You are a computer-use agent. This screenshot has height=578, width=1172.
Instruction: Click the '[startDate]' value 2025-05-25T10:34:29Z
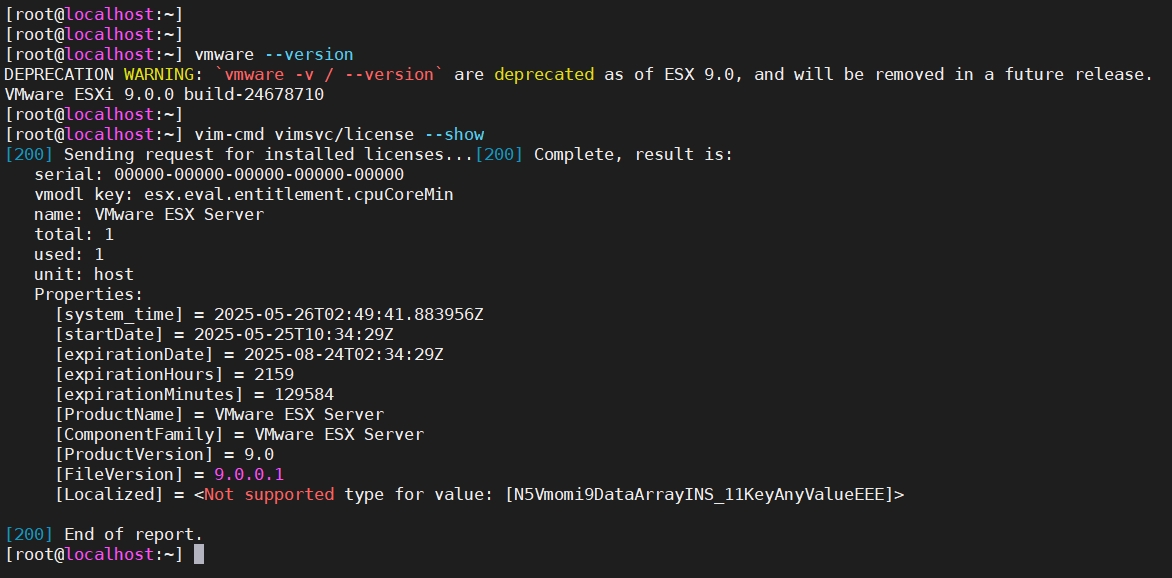click(x=293, y=334)
